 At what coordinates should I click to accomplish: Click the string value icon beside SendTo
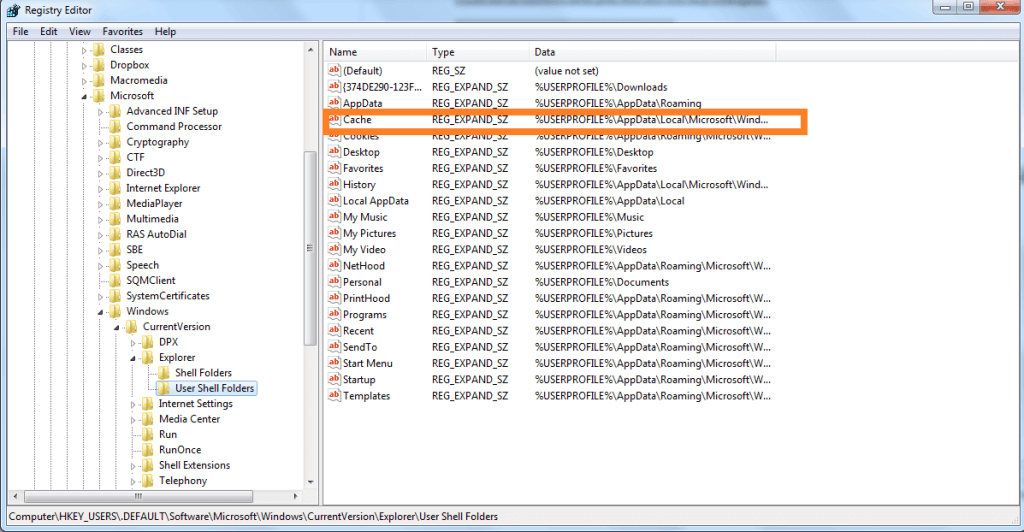click(x=334, y=347)
